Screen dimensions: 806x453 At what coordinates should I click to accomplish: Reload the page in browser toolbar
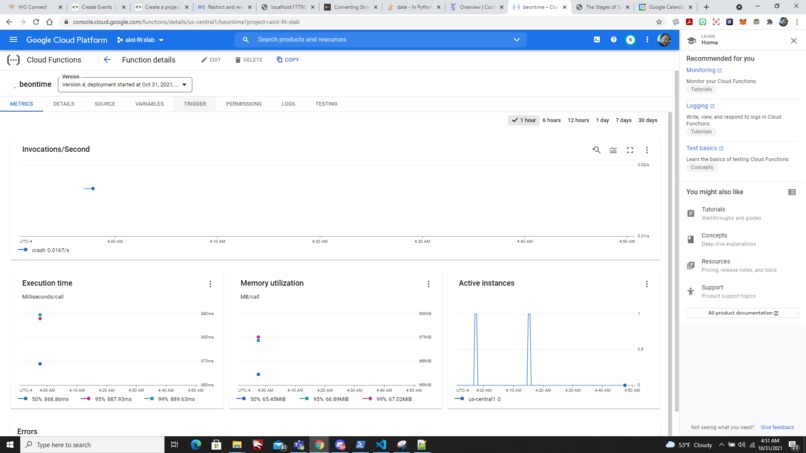(x=36, y=22)
